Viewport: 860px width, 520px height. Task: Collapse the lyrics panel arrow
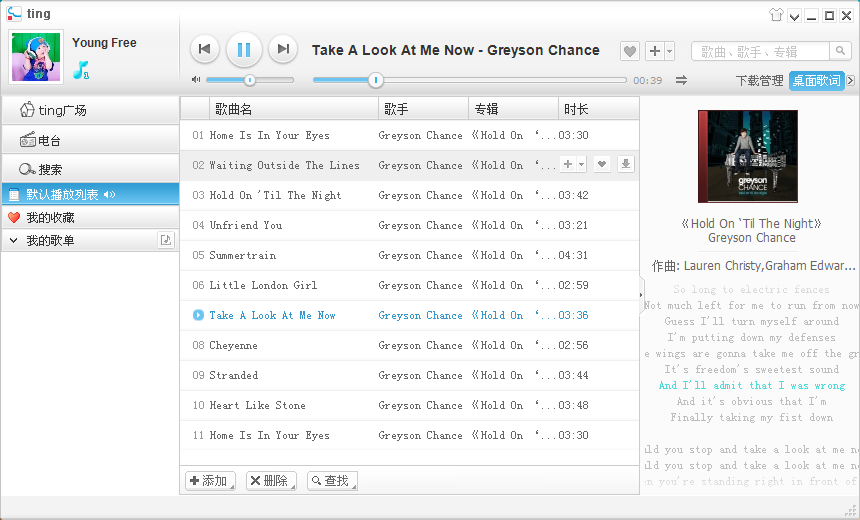coord(641,295)
